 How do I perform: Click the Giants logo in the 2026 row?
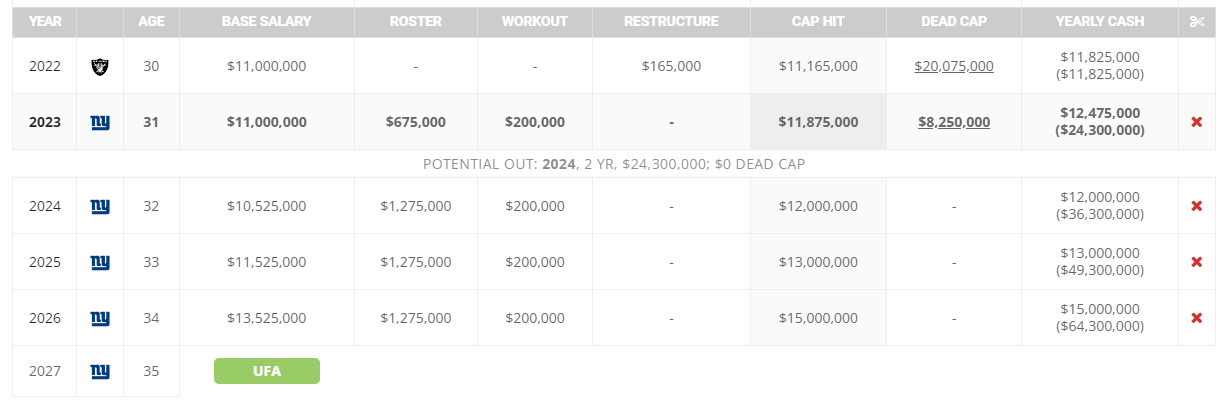click(100, 318)
